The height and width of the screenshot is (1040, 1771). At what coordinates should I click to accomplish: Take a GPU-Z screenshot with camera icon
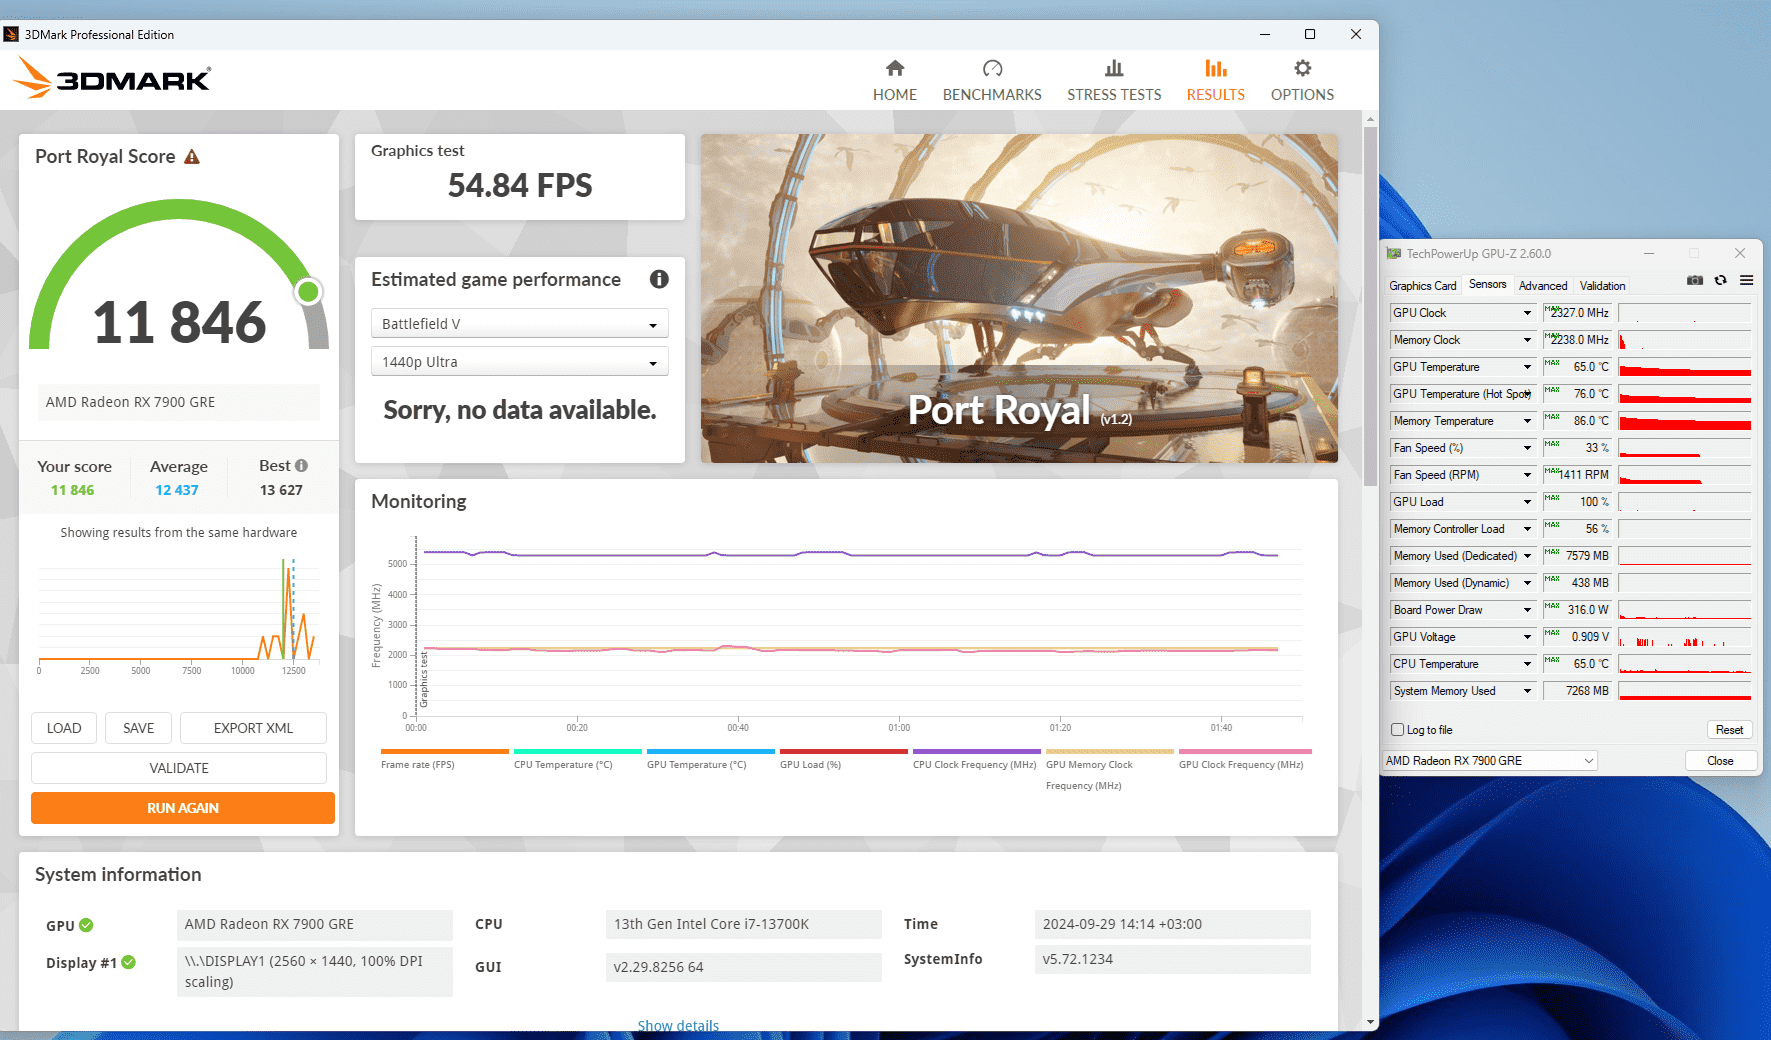click(1694, 281)
